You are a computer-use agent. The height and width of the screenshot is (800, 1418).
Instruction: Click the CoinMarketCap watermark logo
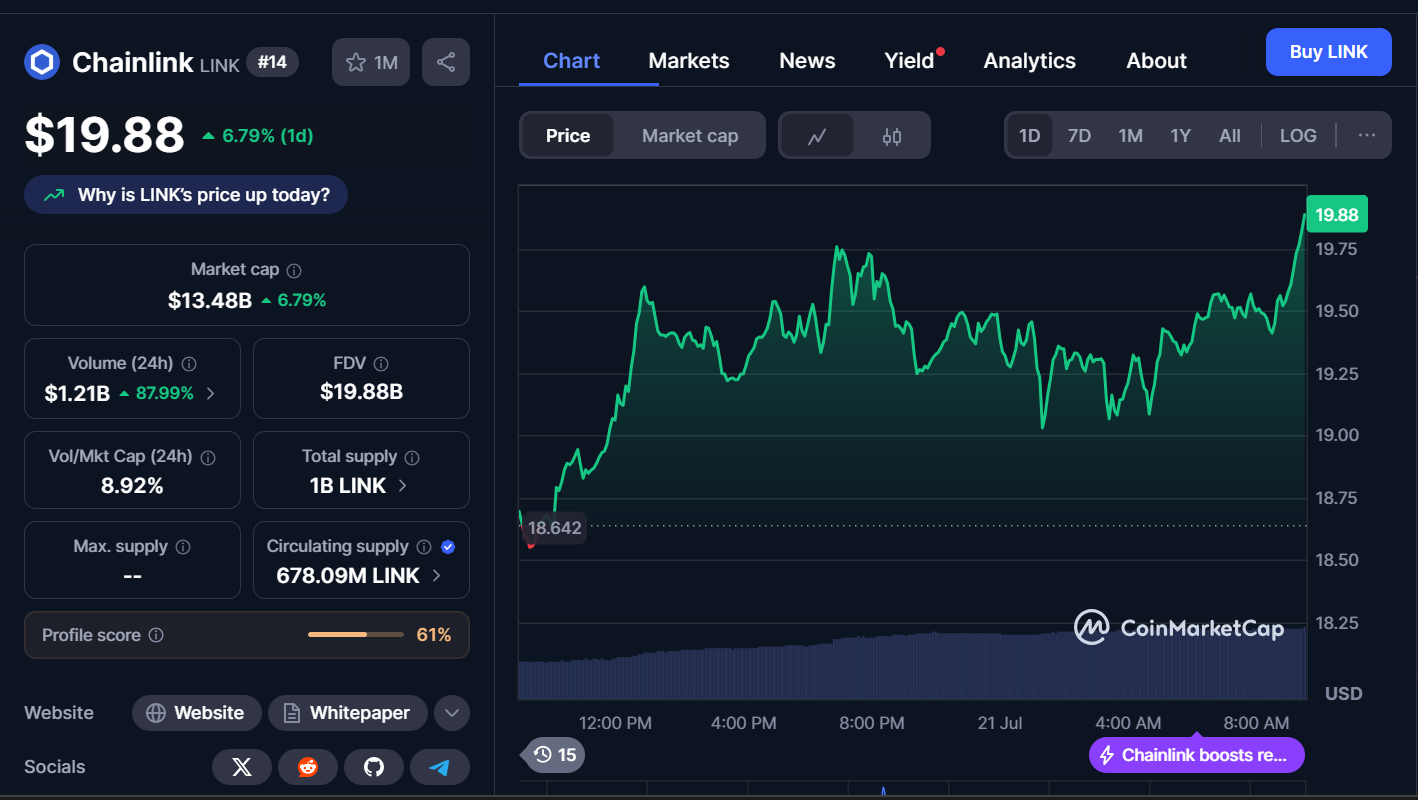pos(1179,628)
